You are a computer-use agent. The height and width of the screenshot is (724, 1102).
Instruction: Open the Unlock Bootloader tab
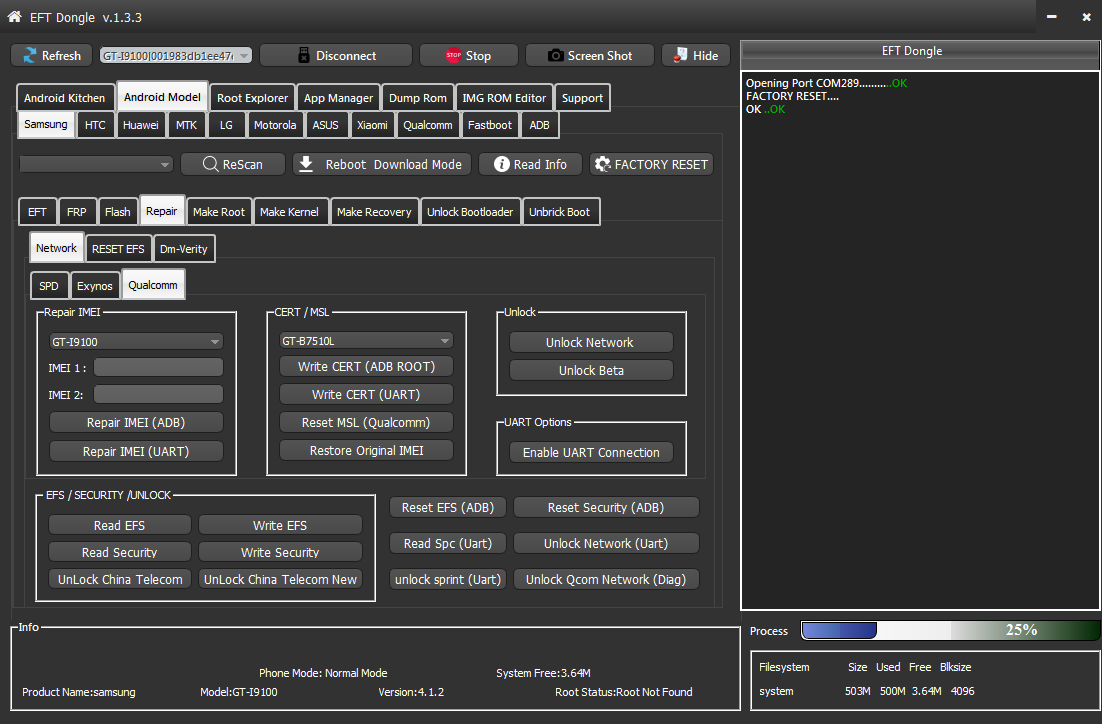point(470,212)
